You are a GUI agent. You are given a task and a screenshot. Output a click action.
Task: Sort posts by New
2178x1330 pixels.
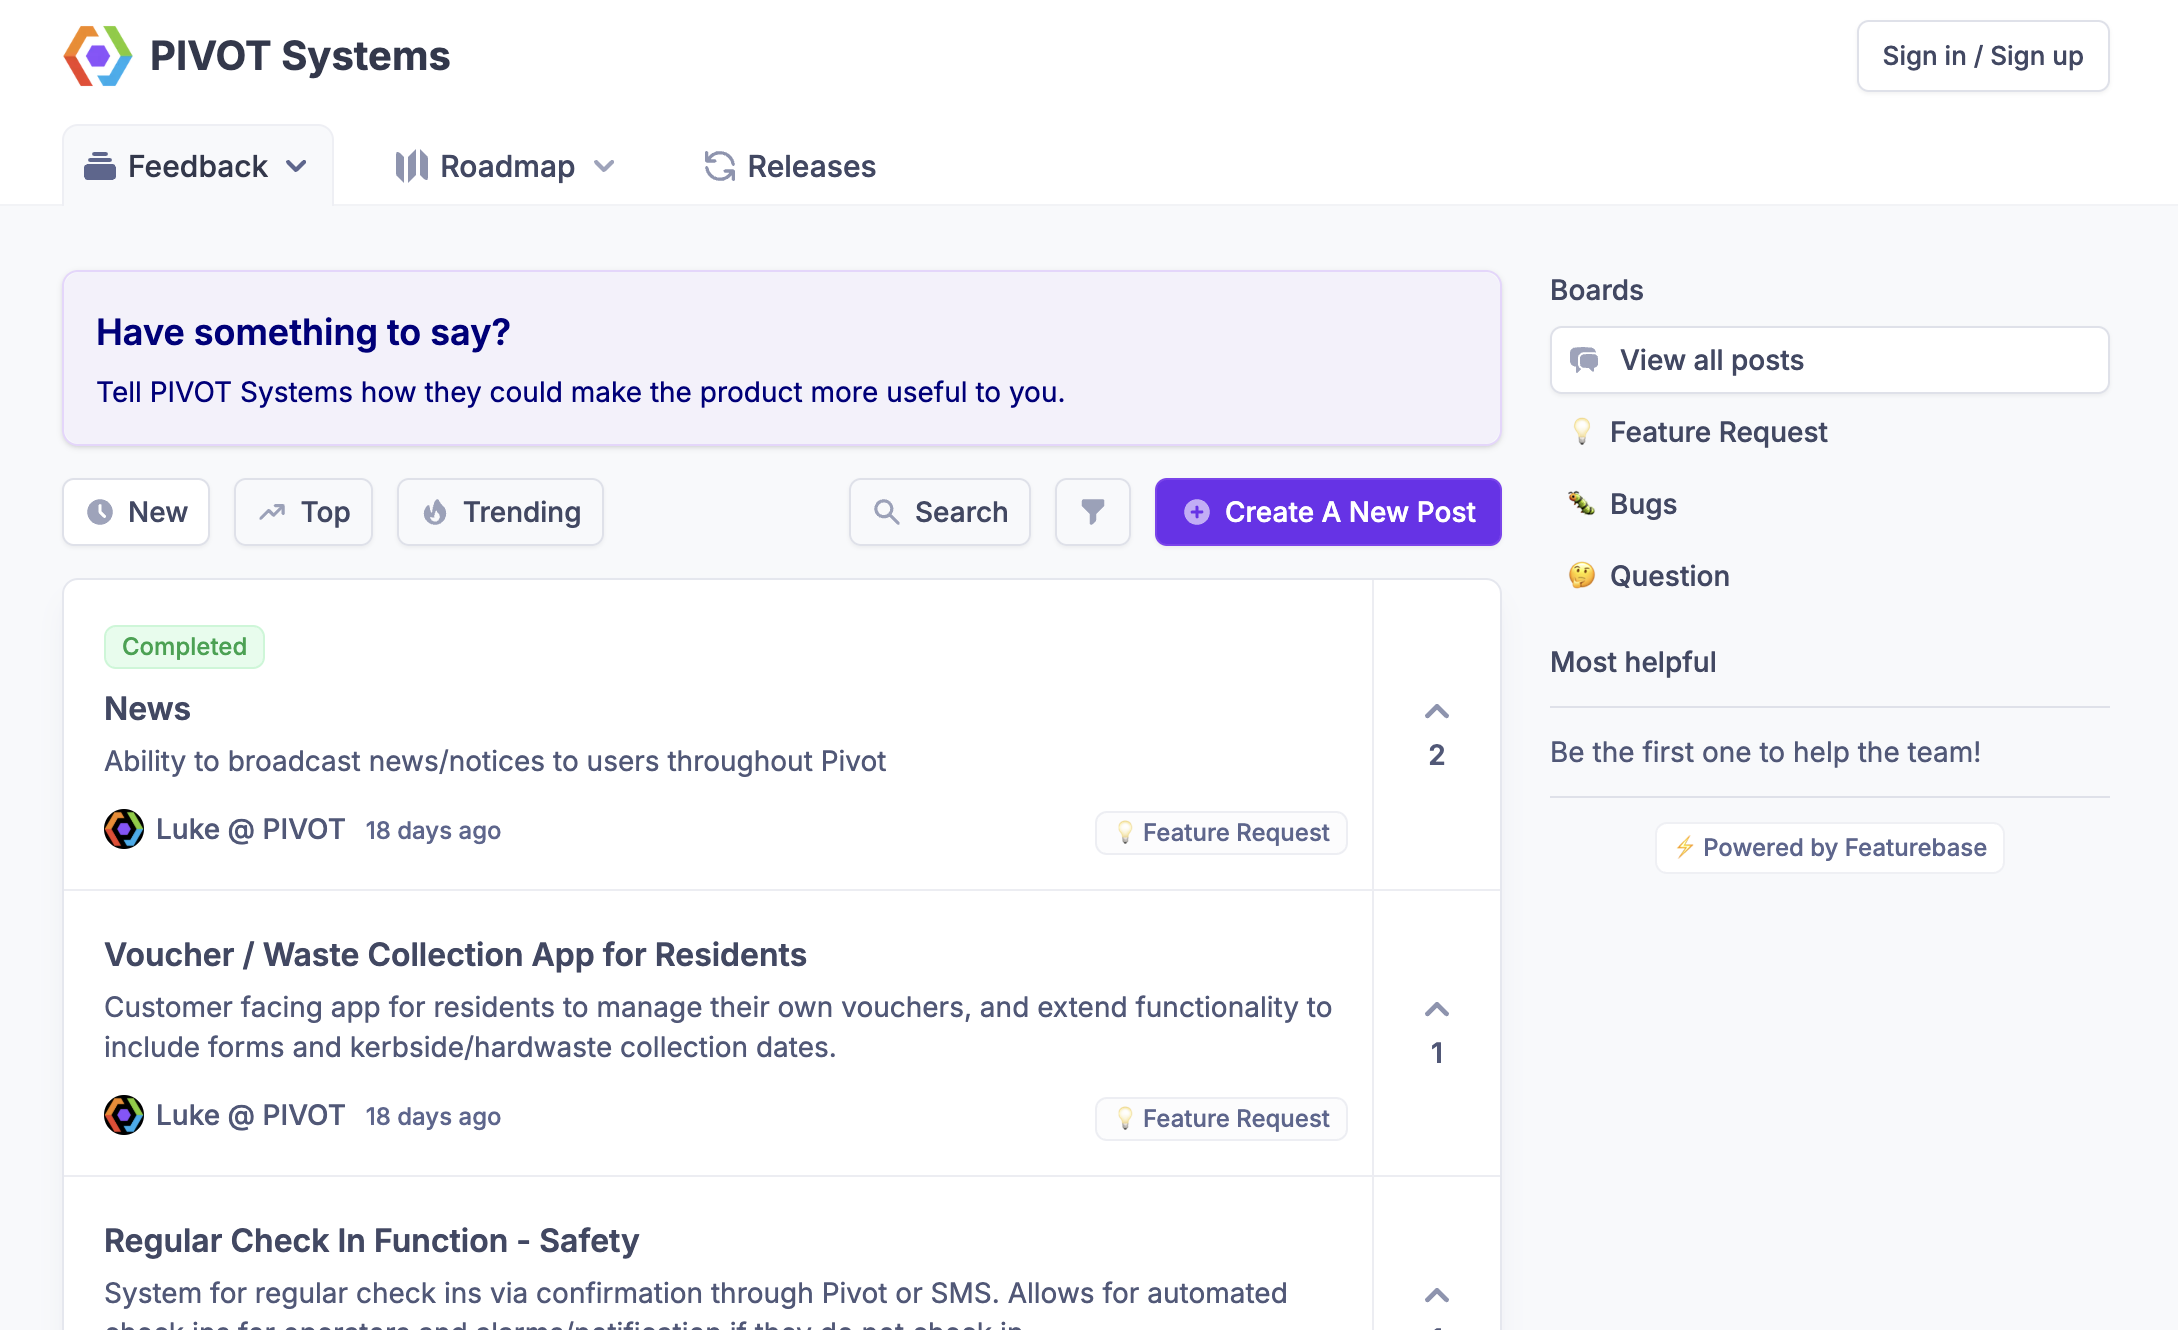pyautogui.click(x=136, y=512)
